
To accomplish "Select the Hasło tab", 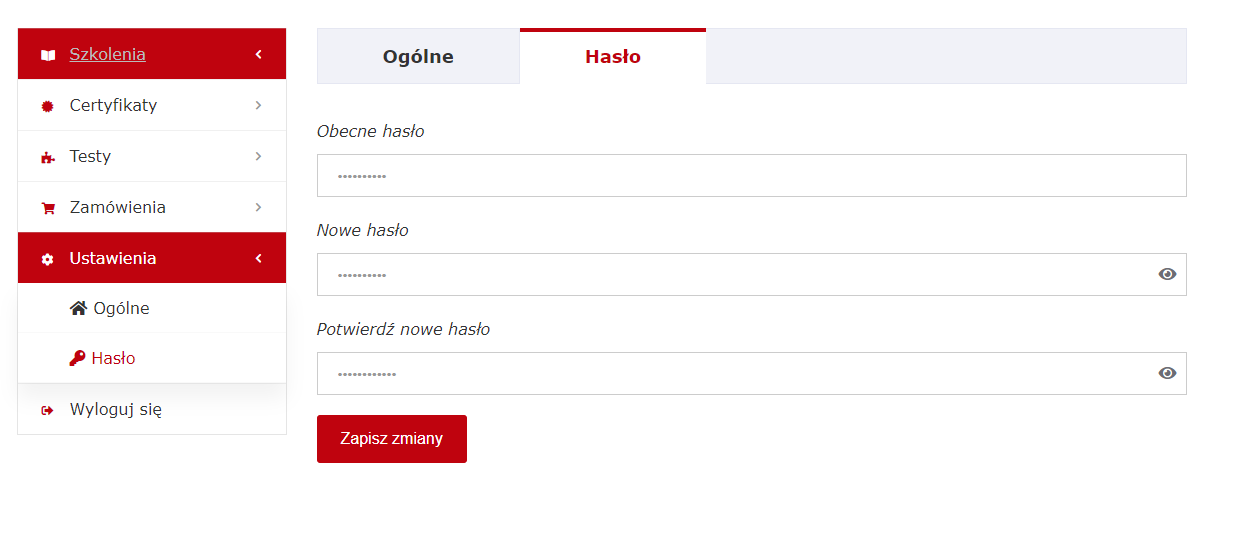I will [x=613, y=57].
